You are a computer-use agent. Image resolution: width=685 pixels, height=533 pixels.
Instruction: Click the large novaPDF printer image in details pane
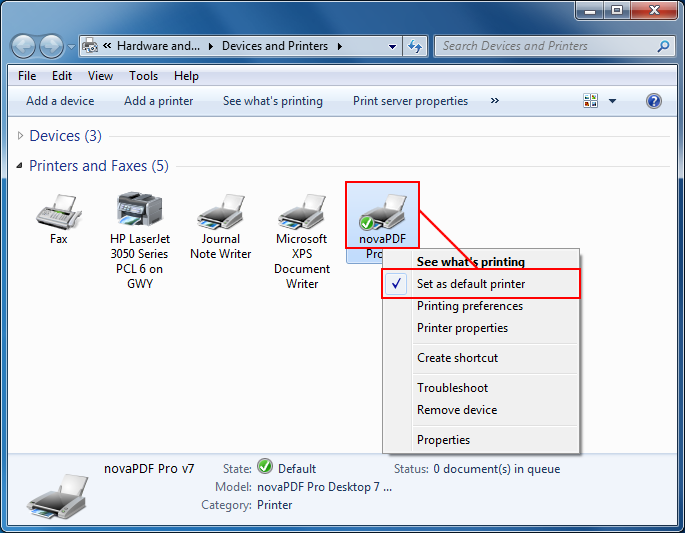click(57, 497)
